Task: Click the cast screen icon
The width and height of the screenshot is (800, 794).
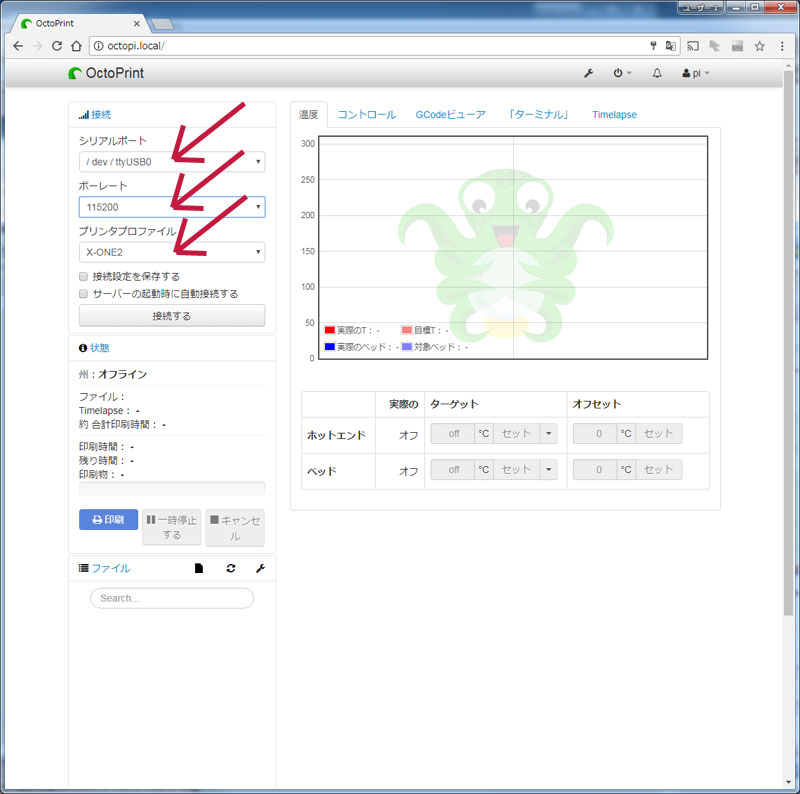Action: pyautogui.click(x=693, y=46)
